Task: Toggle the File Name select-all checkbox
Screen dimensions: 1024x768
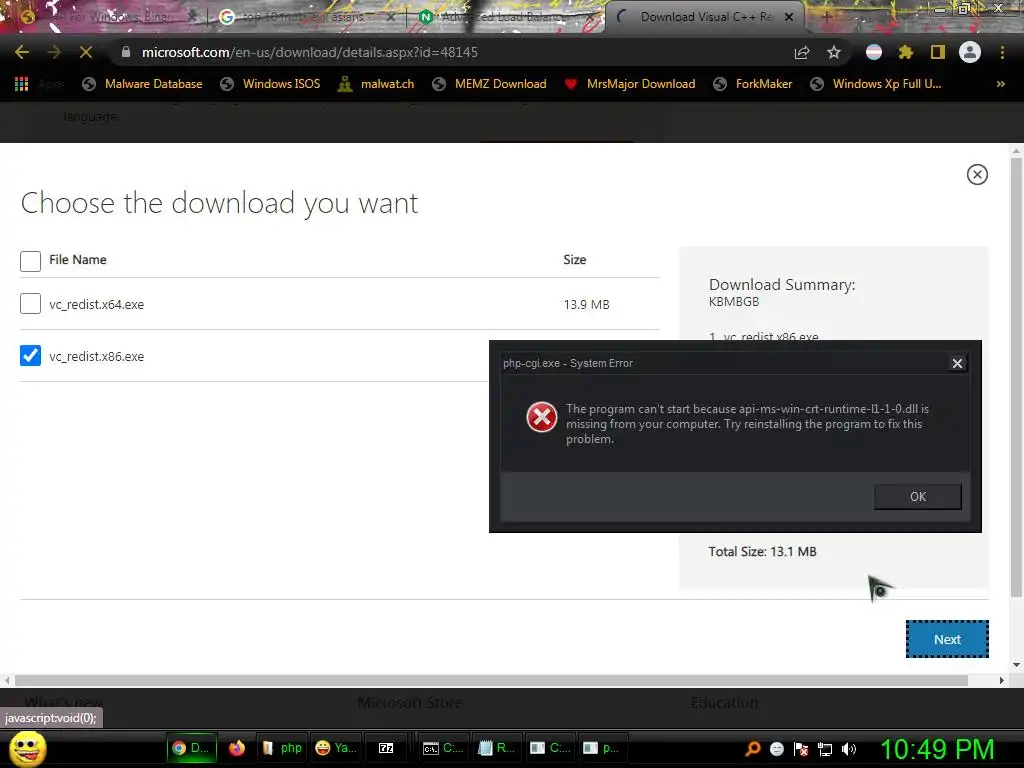Action: pos(30,261)
